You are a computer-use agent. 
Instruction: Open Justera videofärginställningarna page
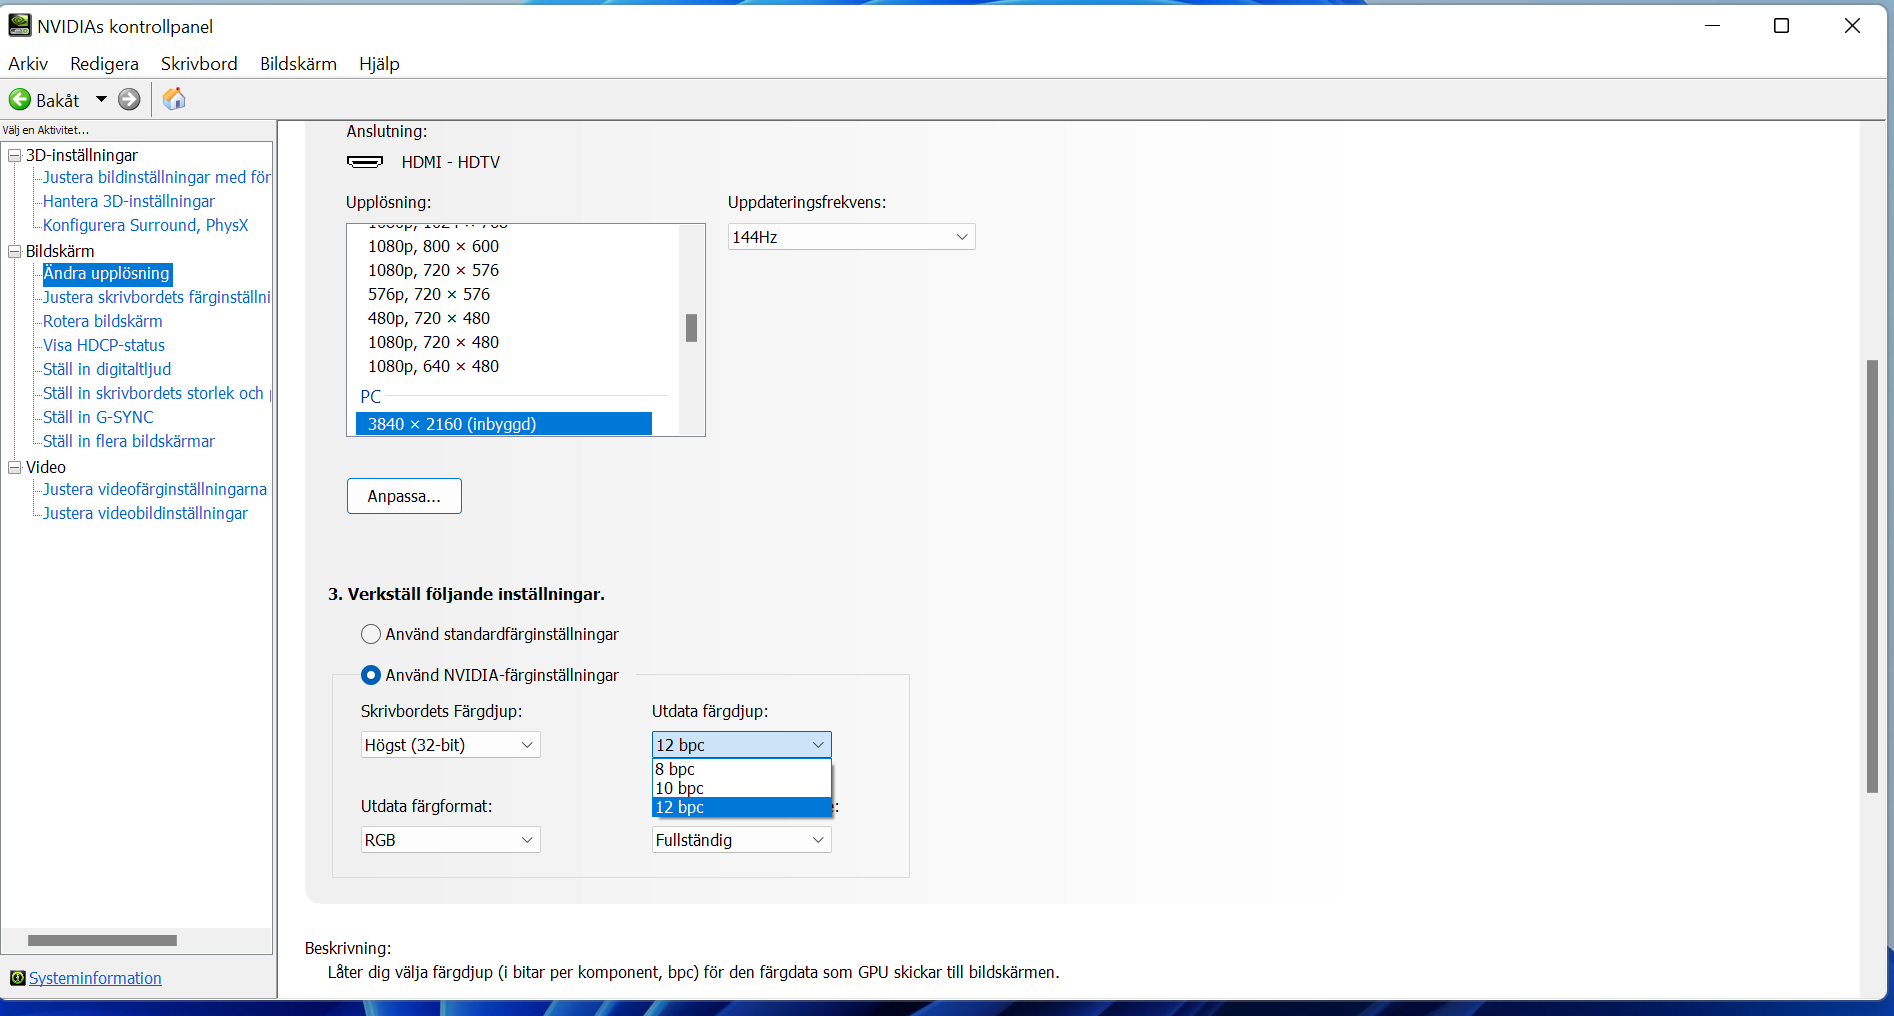click(x=155, y=489)
